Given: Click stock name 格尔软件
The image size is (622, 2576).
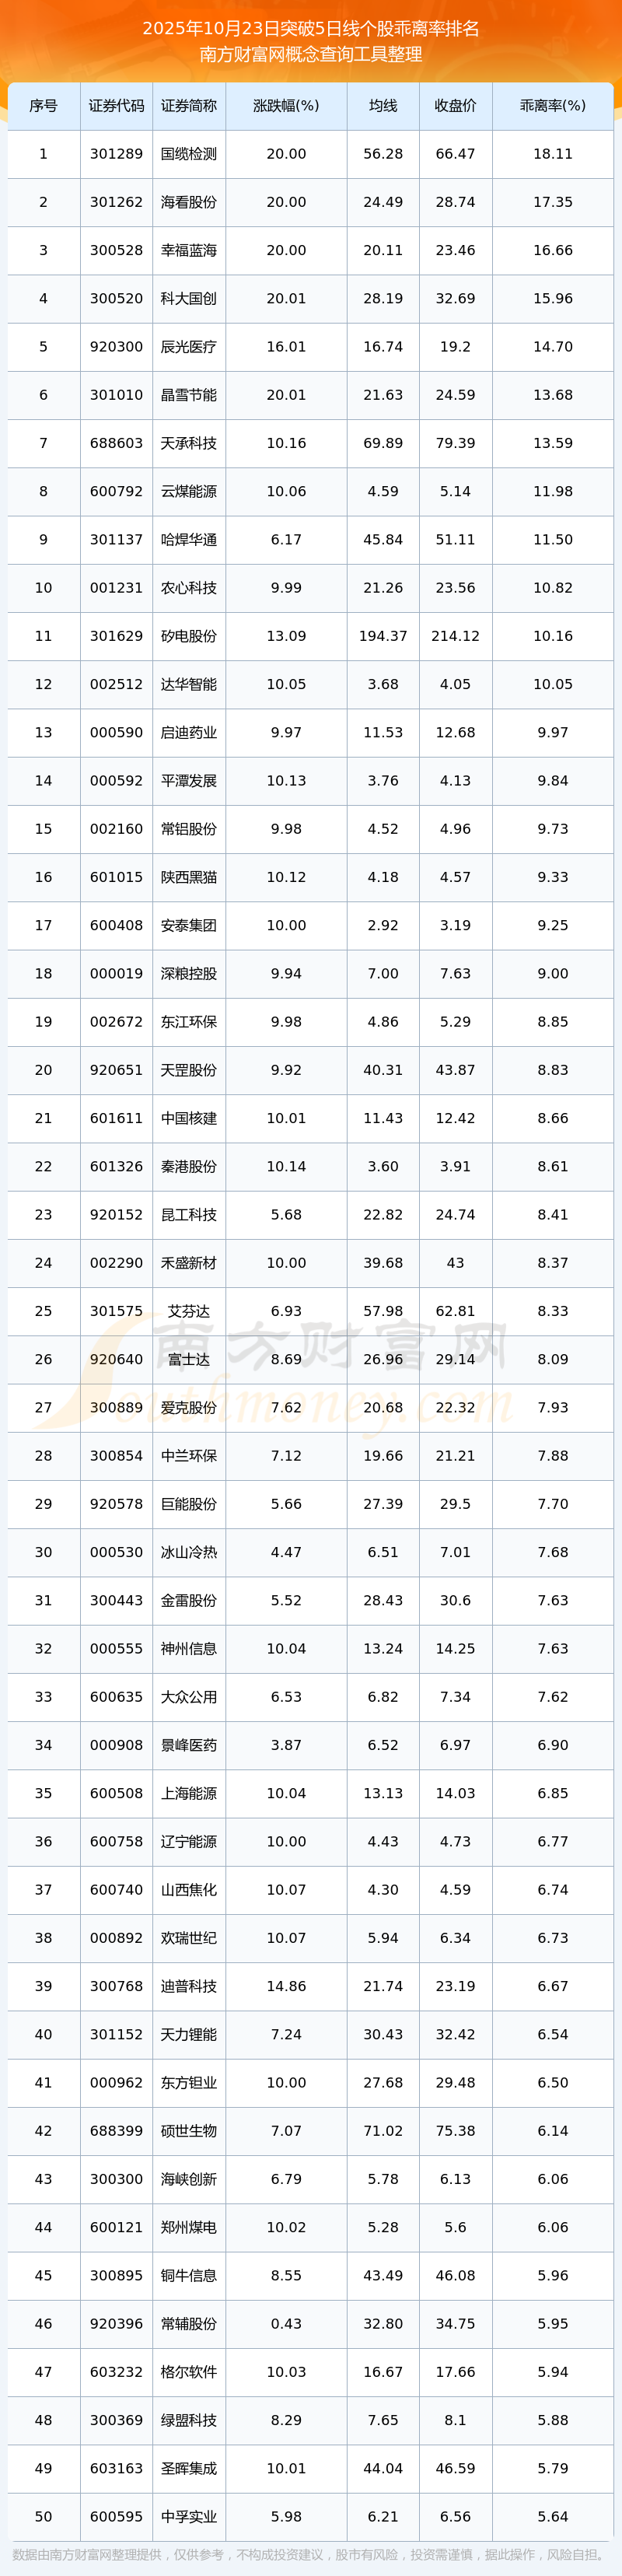Looking at the screenshot, I should click(189, 2371).
